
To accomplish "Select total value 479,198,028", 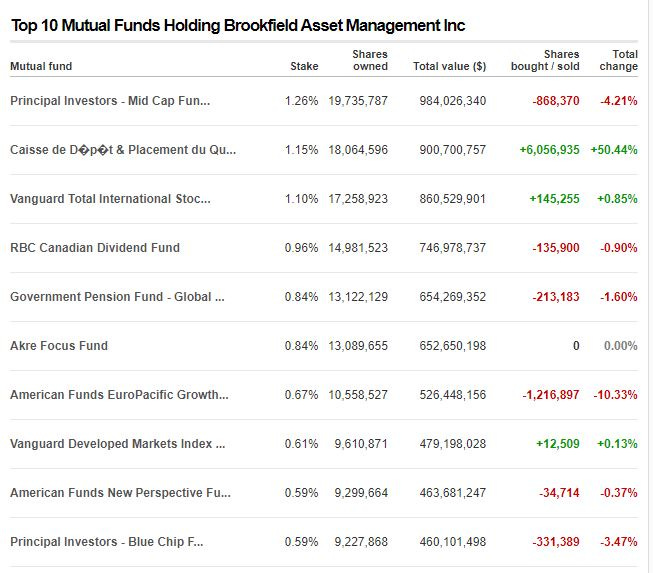I will point(453,444).
